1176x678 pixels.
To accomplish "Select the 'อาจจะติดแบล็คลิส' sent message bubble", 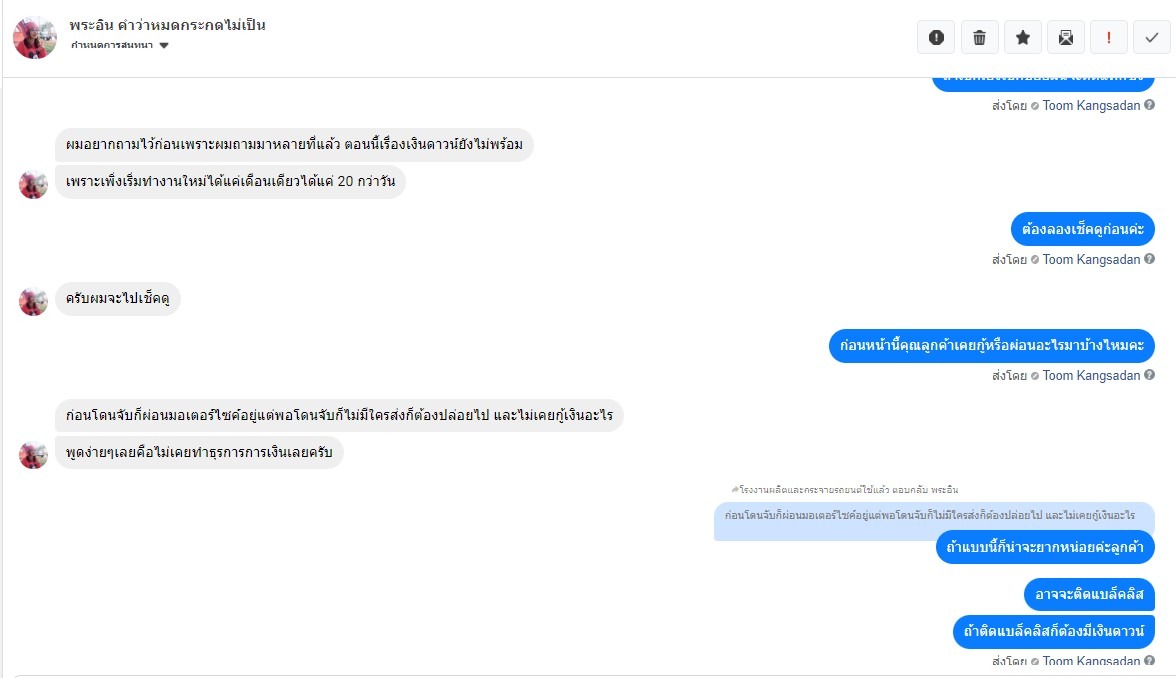I will pyautogui.click(x=1089, y=595).
